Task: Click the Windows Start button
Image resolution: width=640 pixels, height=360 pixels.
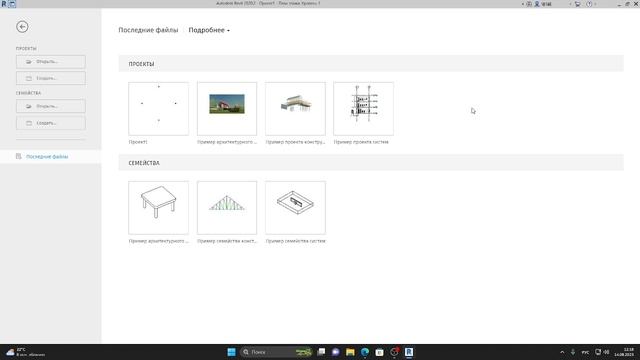Action: [231, 352]
